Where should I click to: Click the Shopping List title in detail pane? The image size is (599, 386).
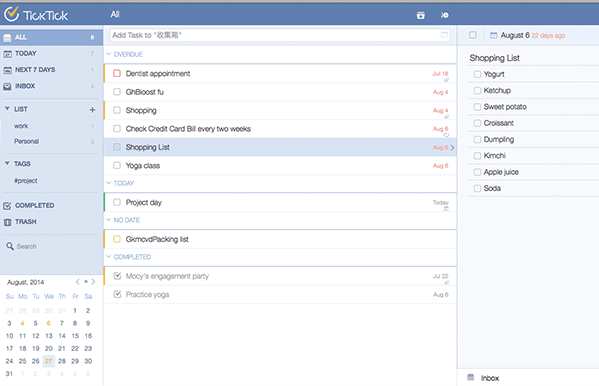(x=494, y=58)
